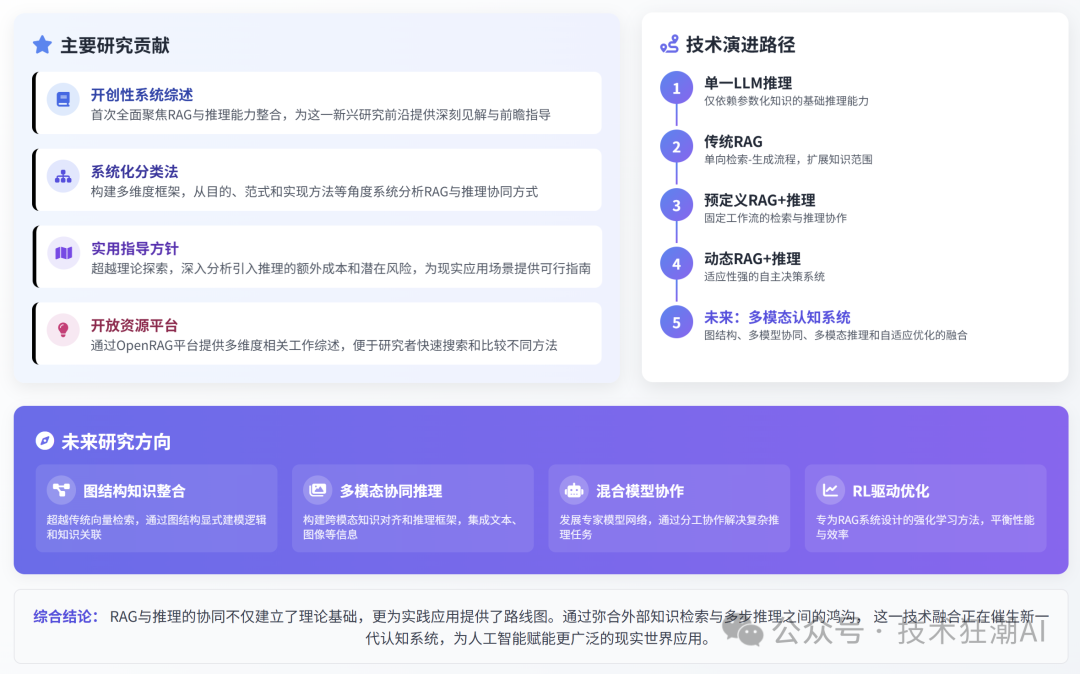Viewport: 1080px width, 674px height.
Task: Click the 综合结论 label in bottom panel
Action: (66, 616)
